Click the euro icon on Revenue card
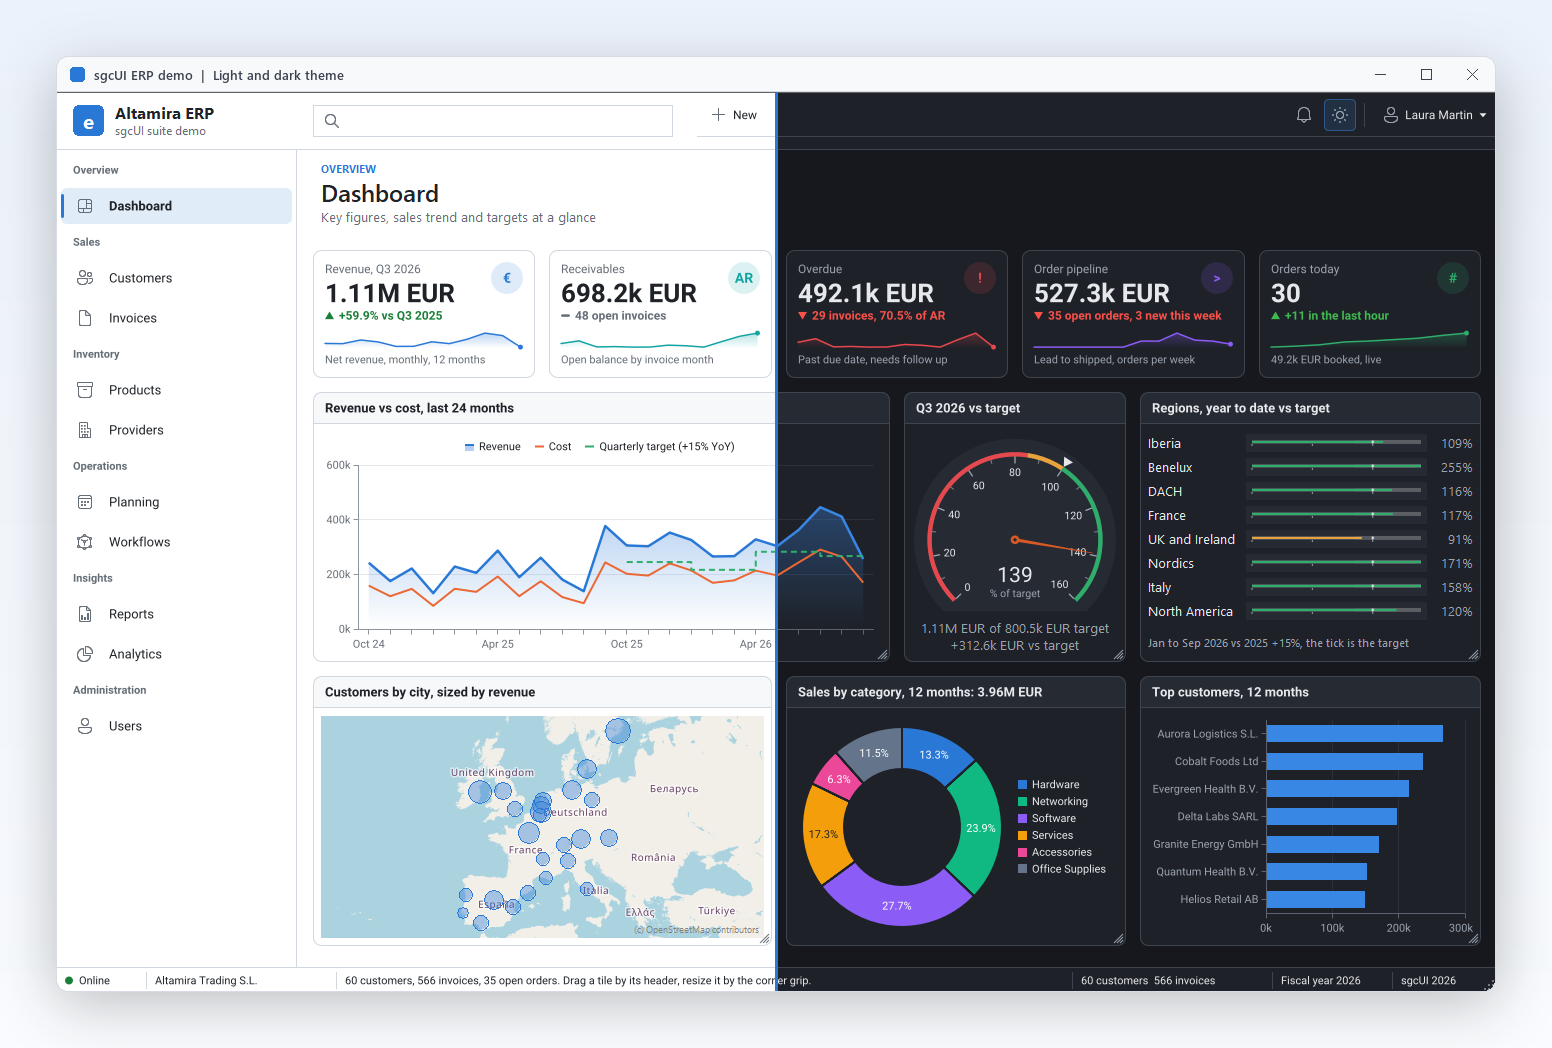This screenshot has height=1048, width=1552. (x=507, y=278)
